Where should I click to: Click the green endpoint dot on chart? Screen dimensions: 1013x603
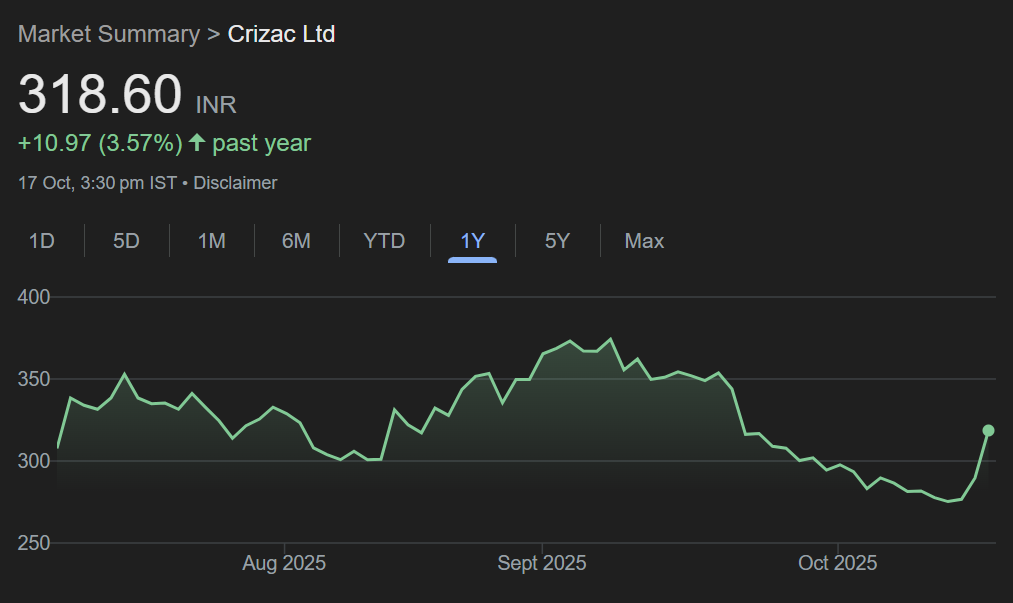point(989,430)
